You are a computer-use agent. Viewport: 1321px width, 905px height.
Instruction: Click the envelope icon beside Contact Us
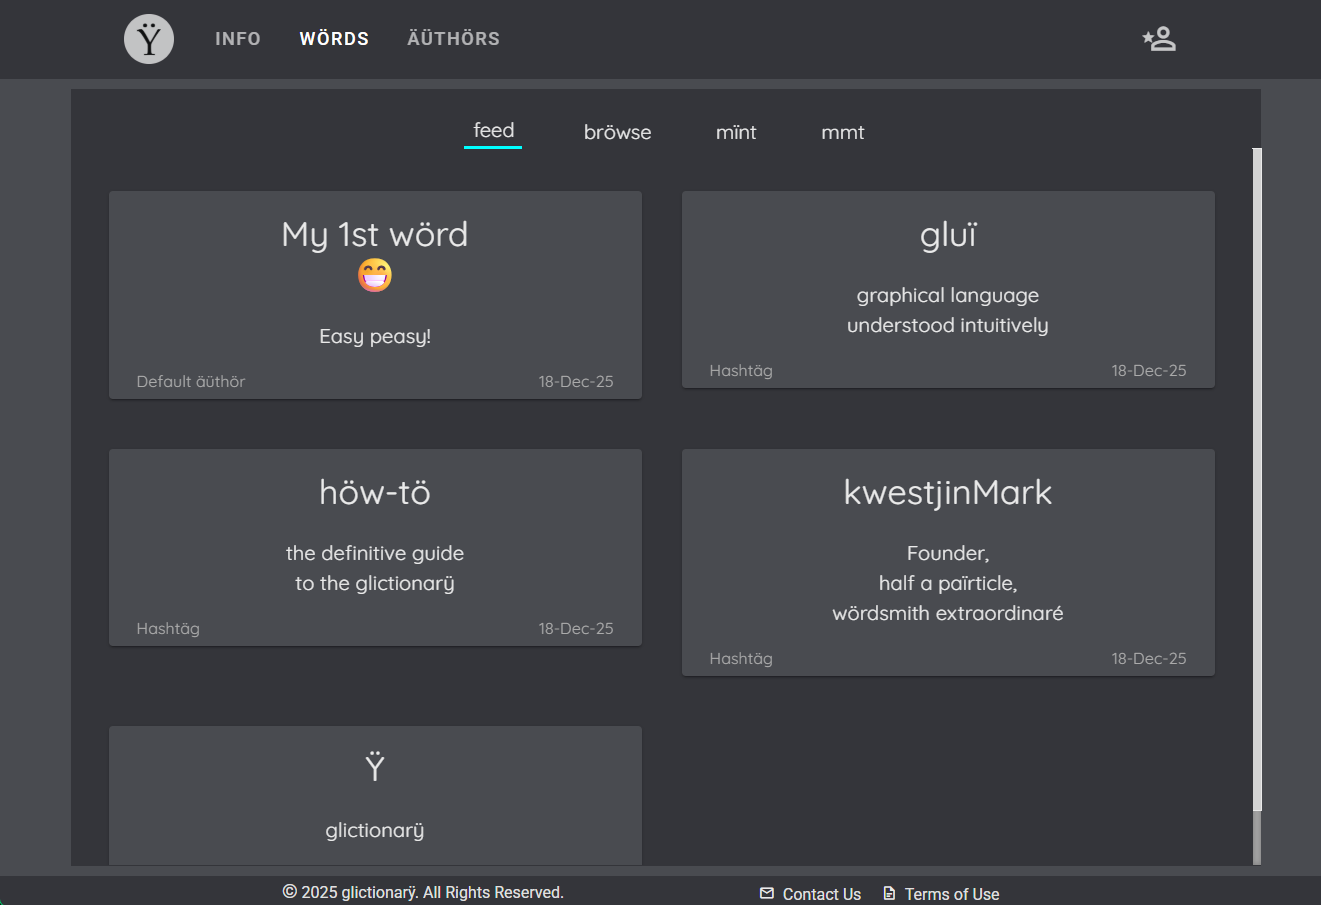(766, 893)
